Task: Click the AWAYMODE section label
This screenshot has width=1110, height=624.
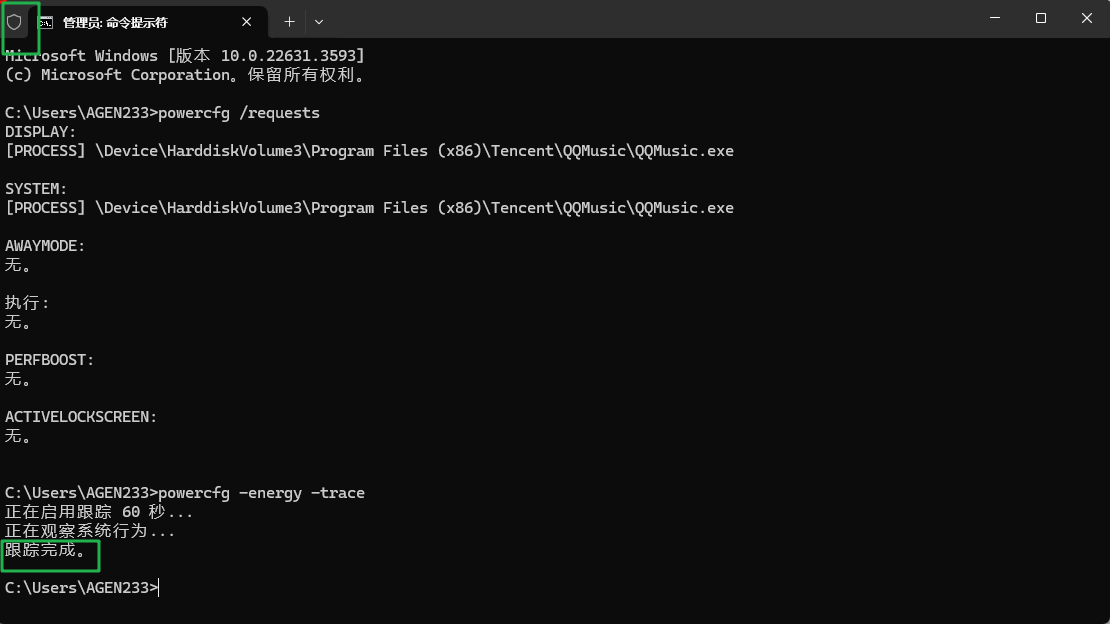Action: coord(45,245)
